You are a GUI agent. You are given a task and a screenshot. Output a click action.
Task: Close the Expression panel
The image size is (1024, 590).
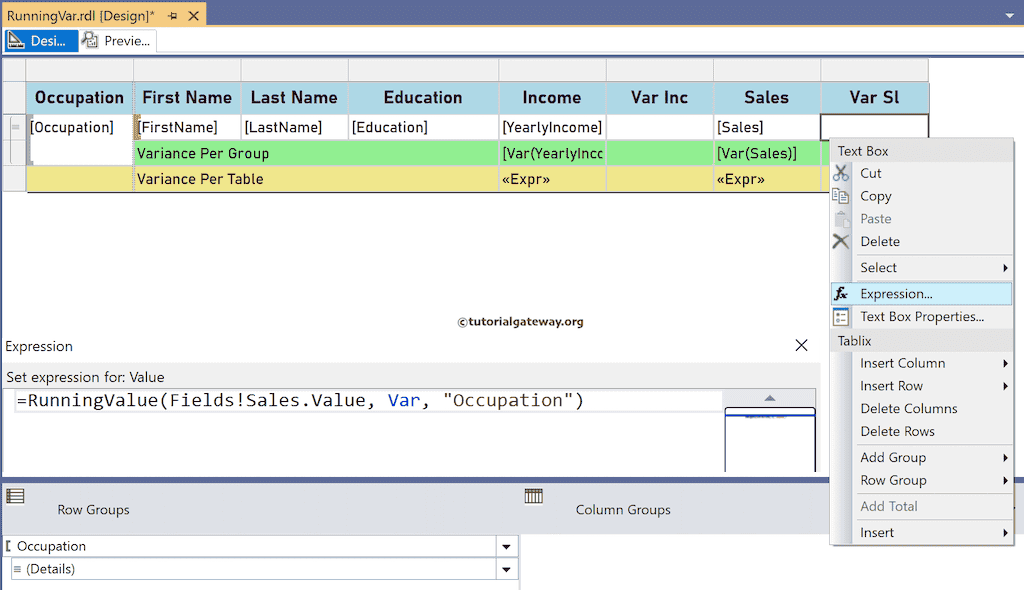(801, 345)
